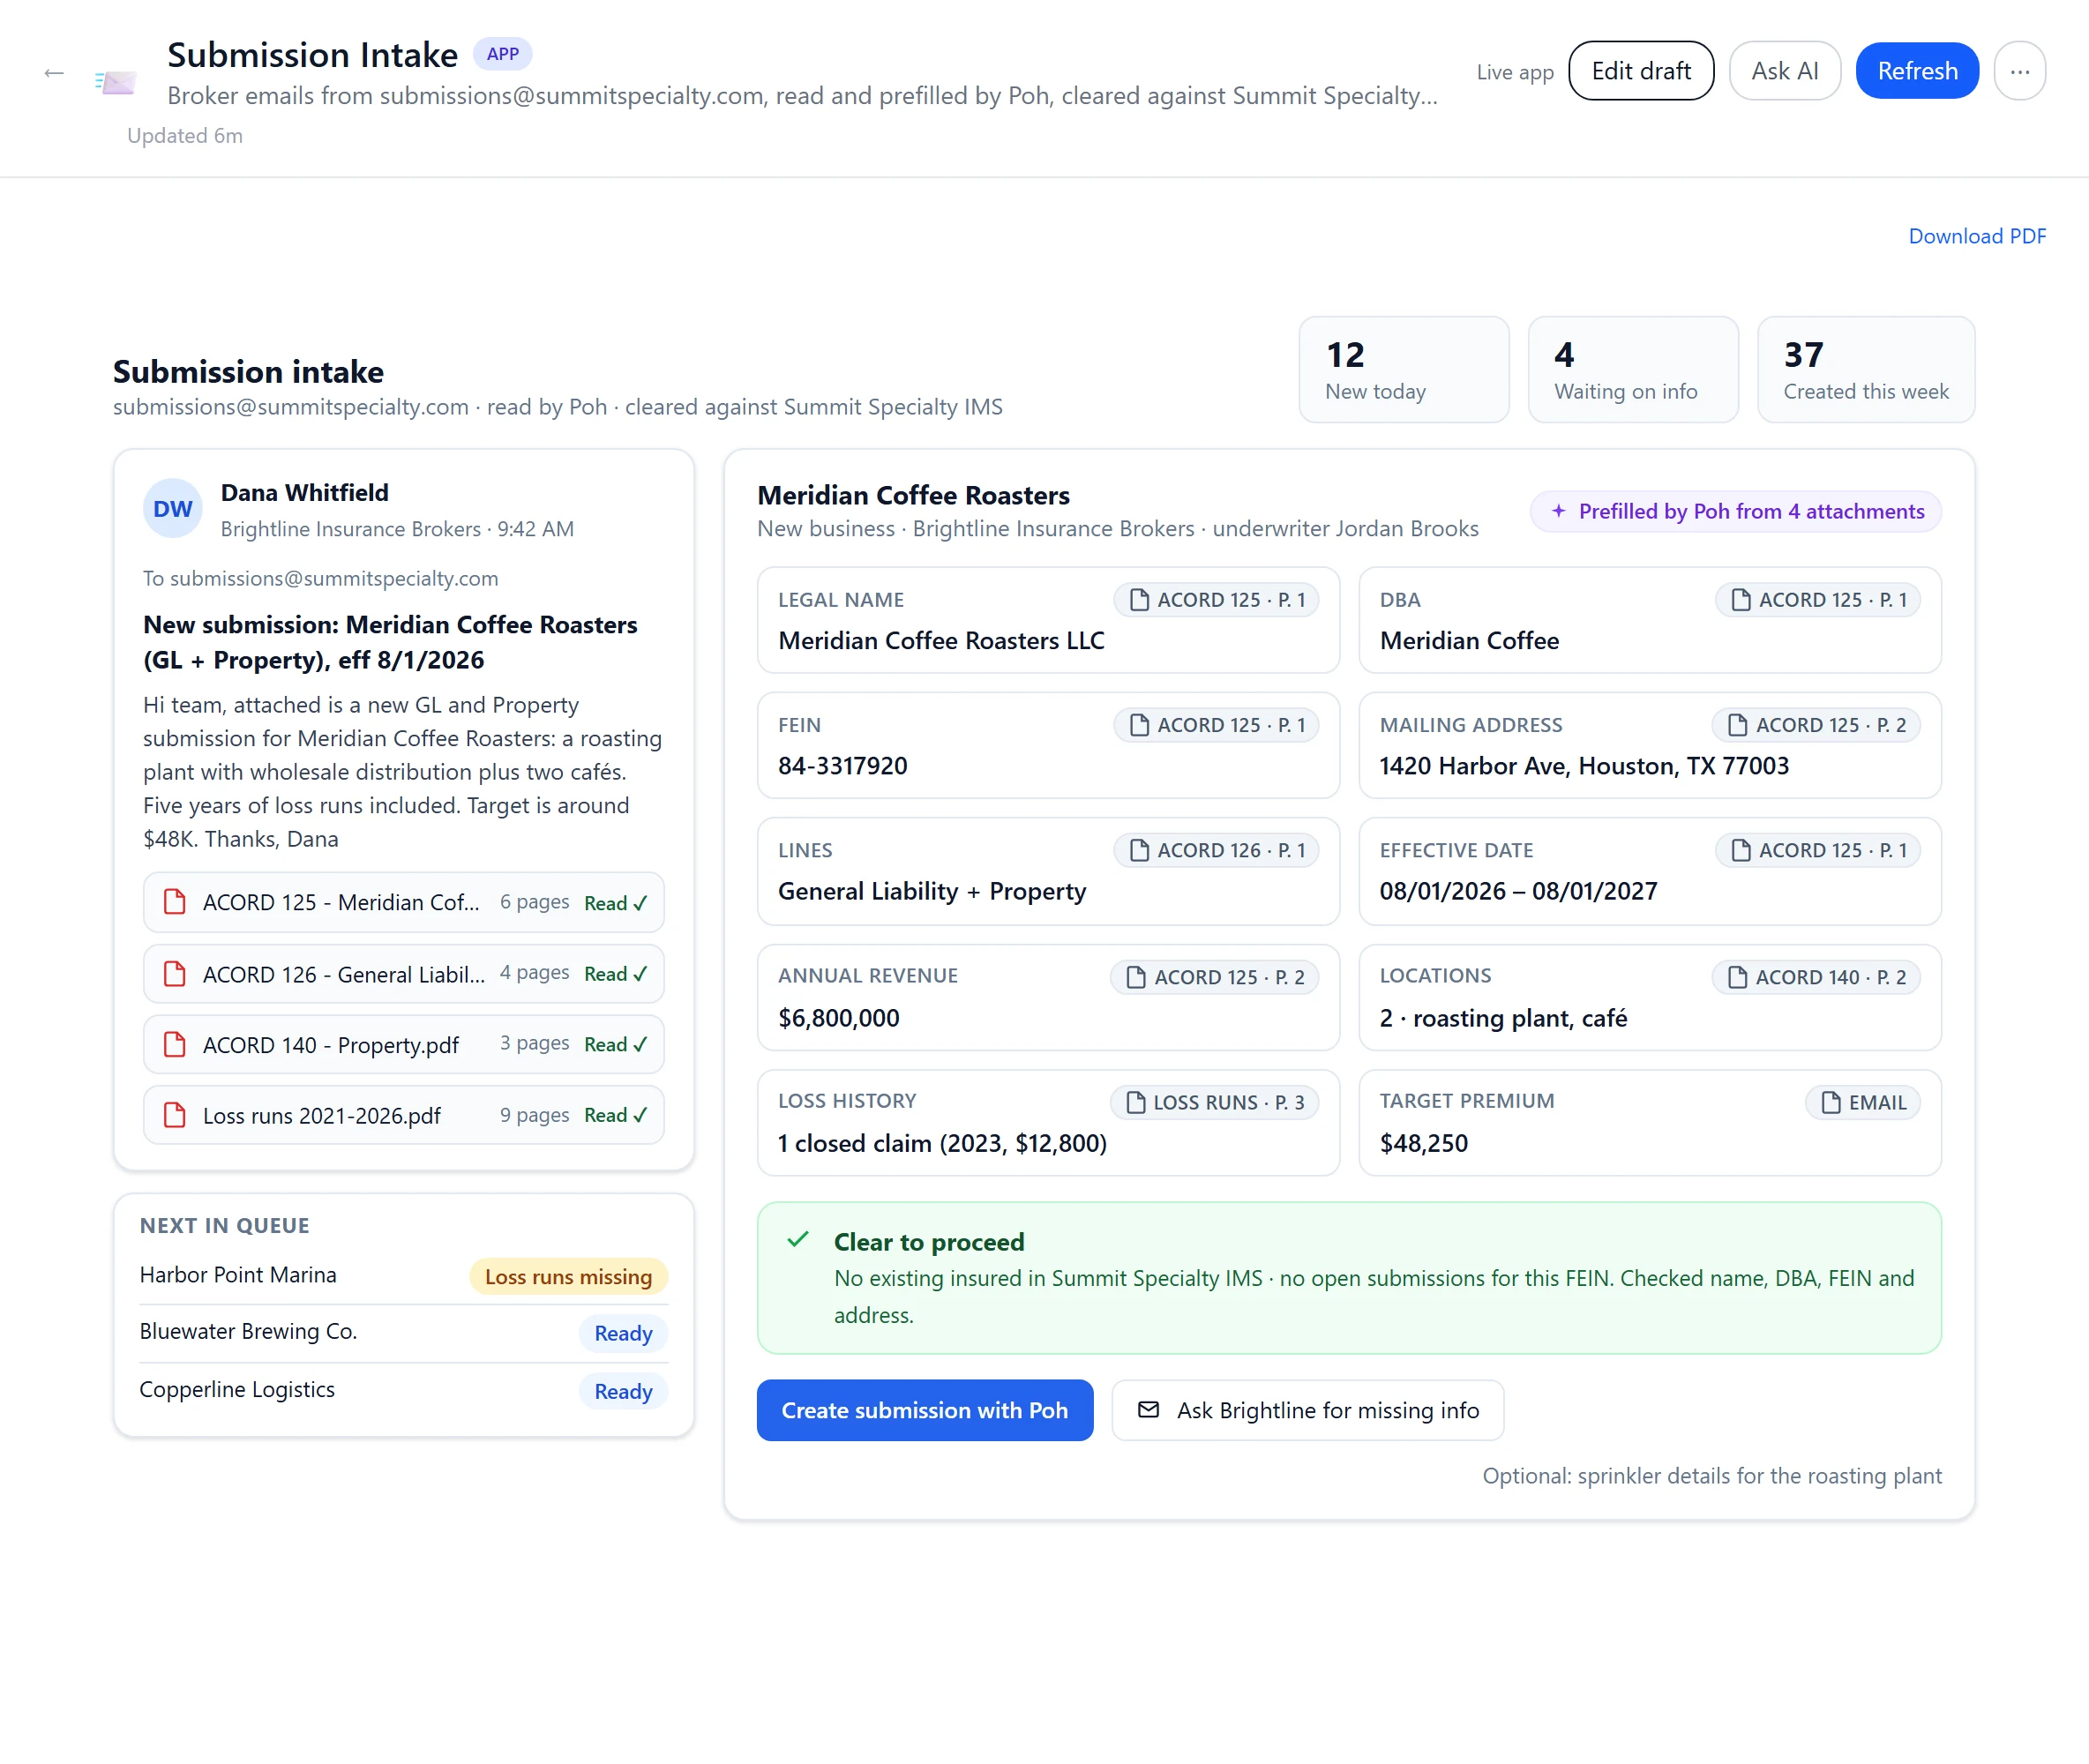The image size is (2089, 1764).
Task: Click the DW avatar for Dana Whitfield
Action: 173,509
